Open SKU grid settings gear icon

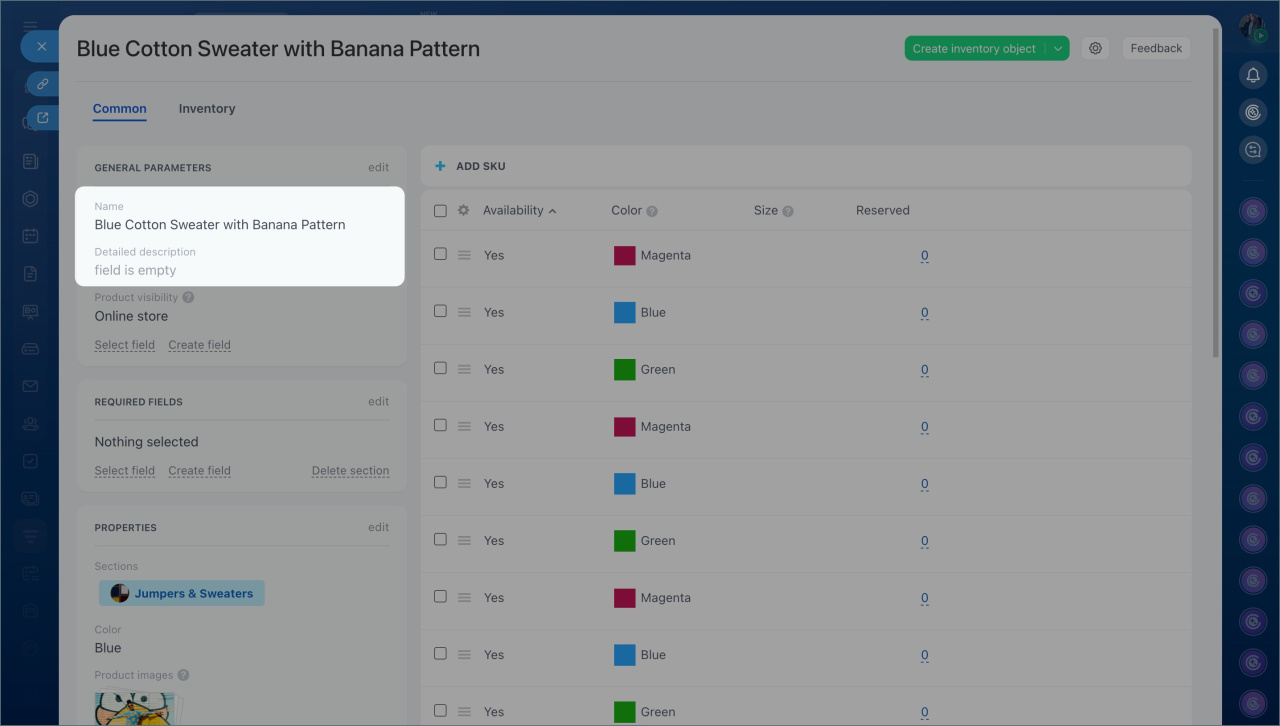463,211
